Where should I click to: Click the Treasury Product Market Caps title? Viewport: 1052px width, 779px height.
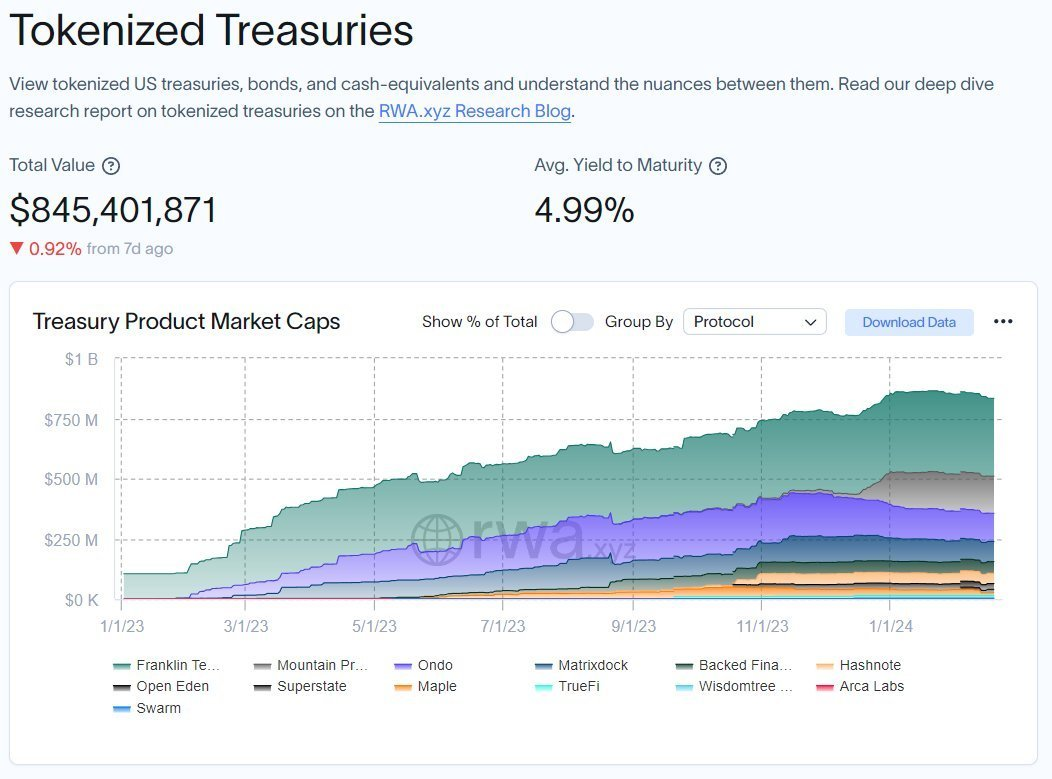tap(187, 321)
